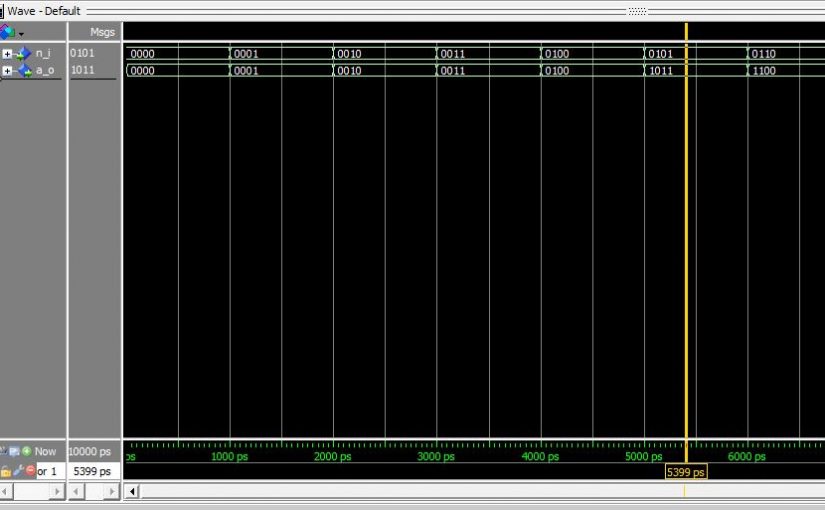Click the wave window format icon

coord(7,32)
